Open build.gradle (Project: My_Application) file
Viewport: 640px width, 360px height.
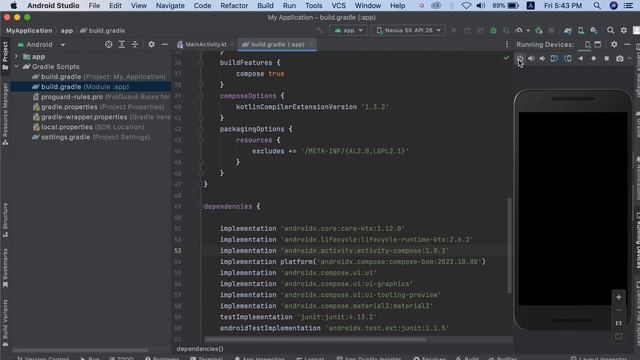coord(99,77)
